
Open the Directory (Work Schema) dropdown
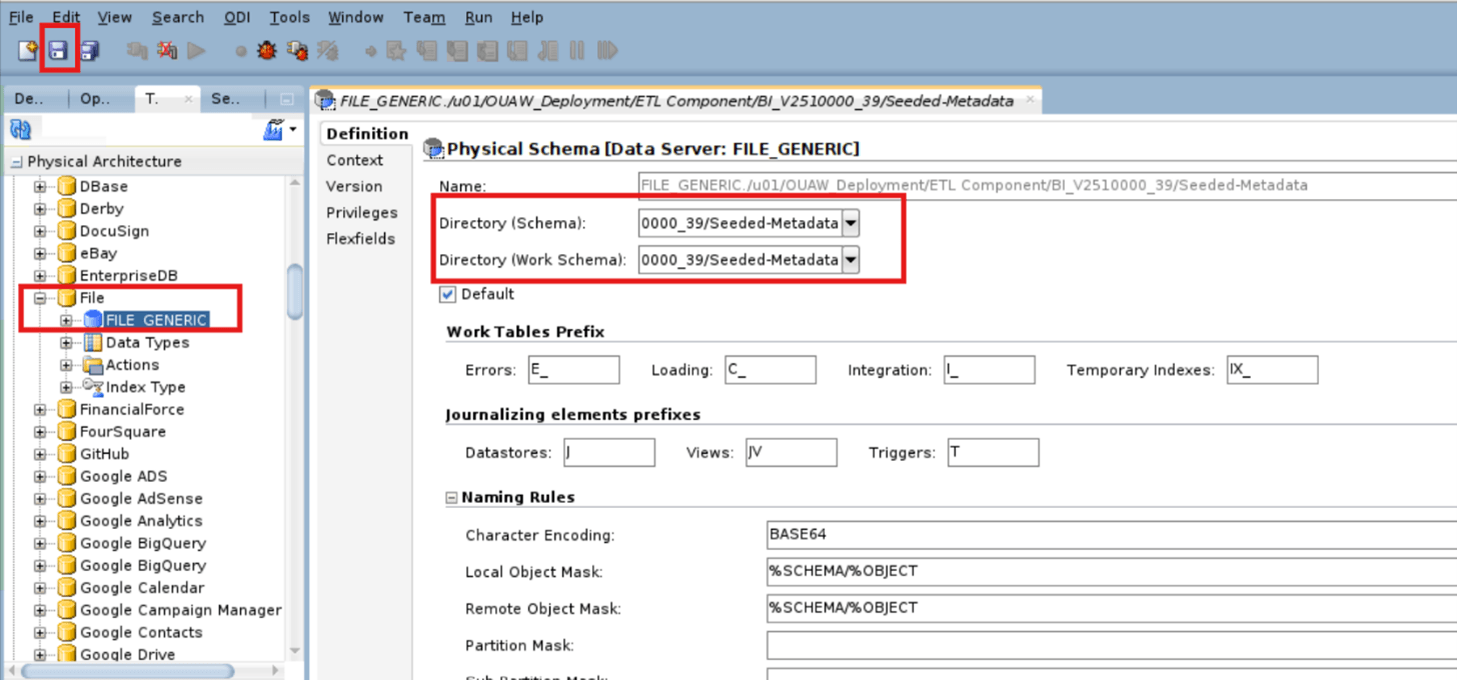pos(850,260)
